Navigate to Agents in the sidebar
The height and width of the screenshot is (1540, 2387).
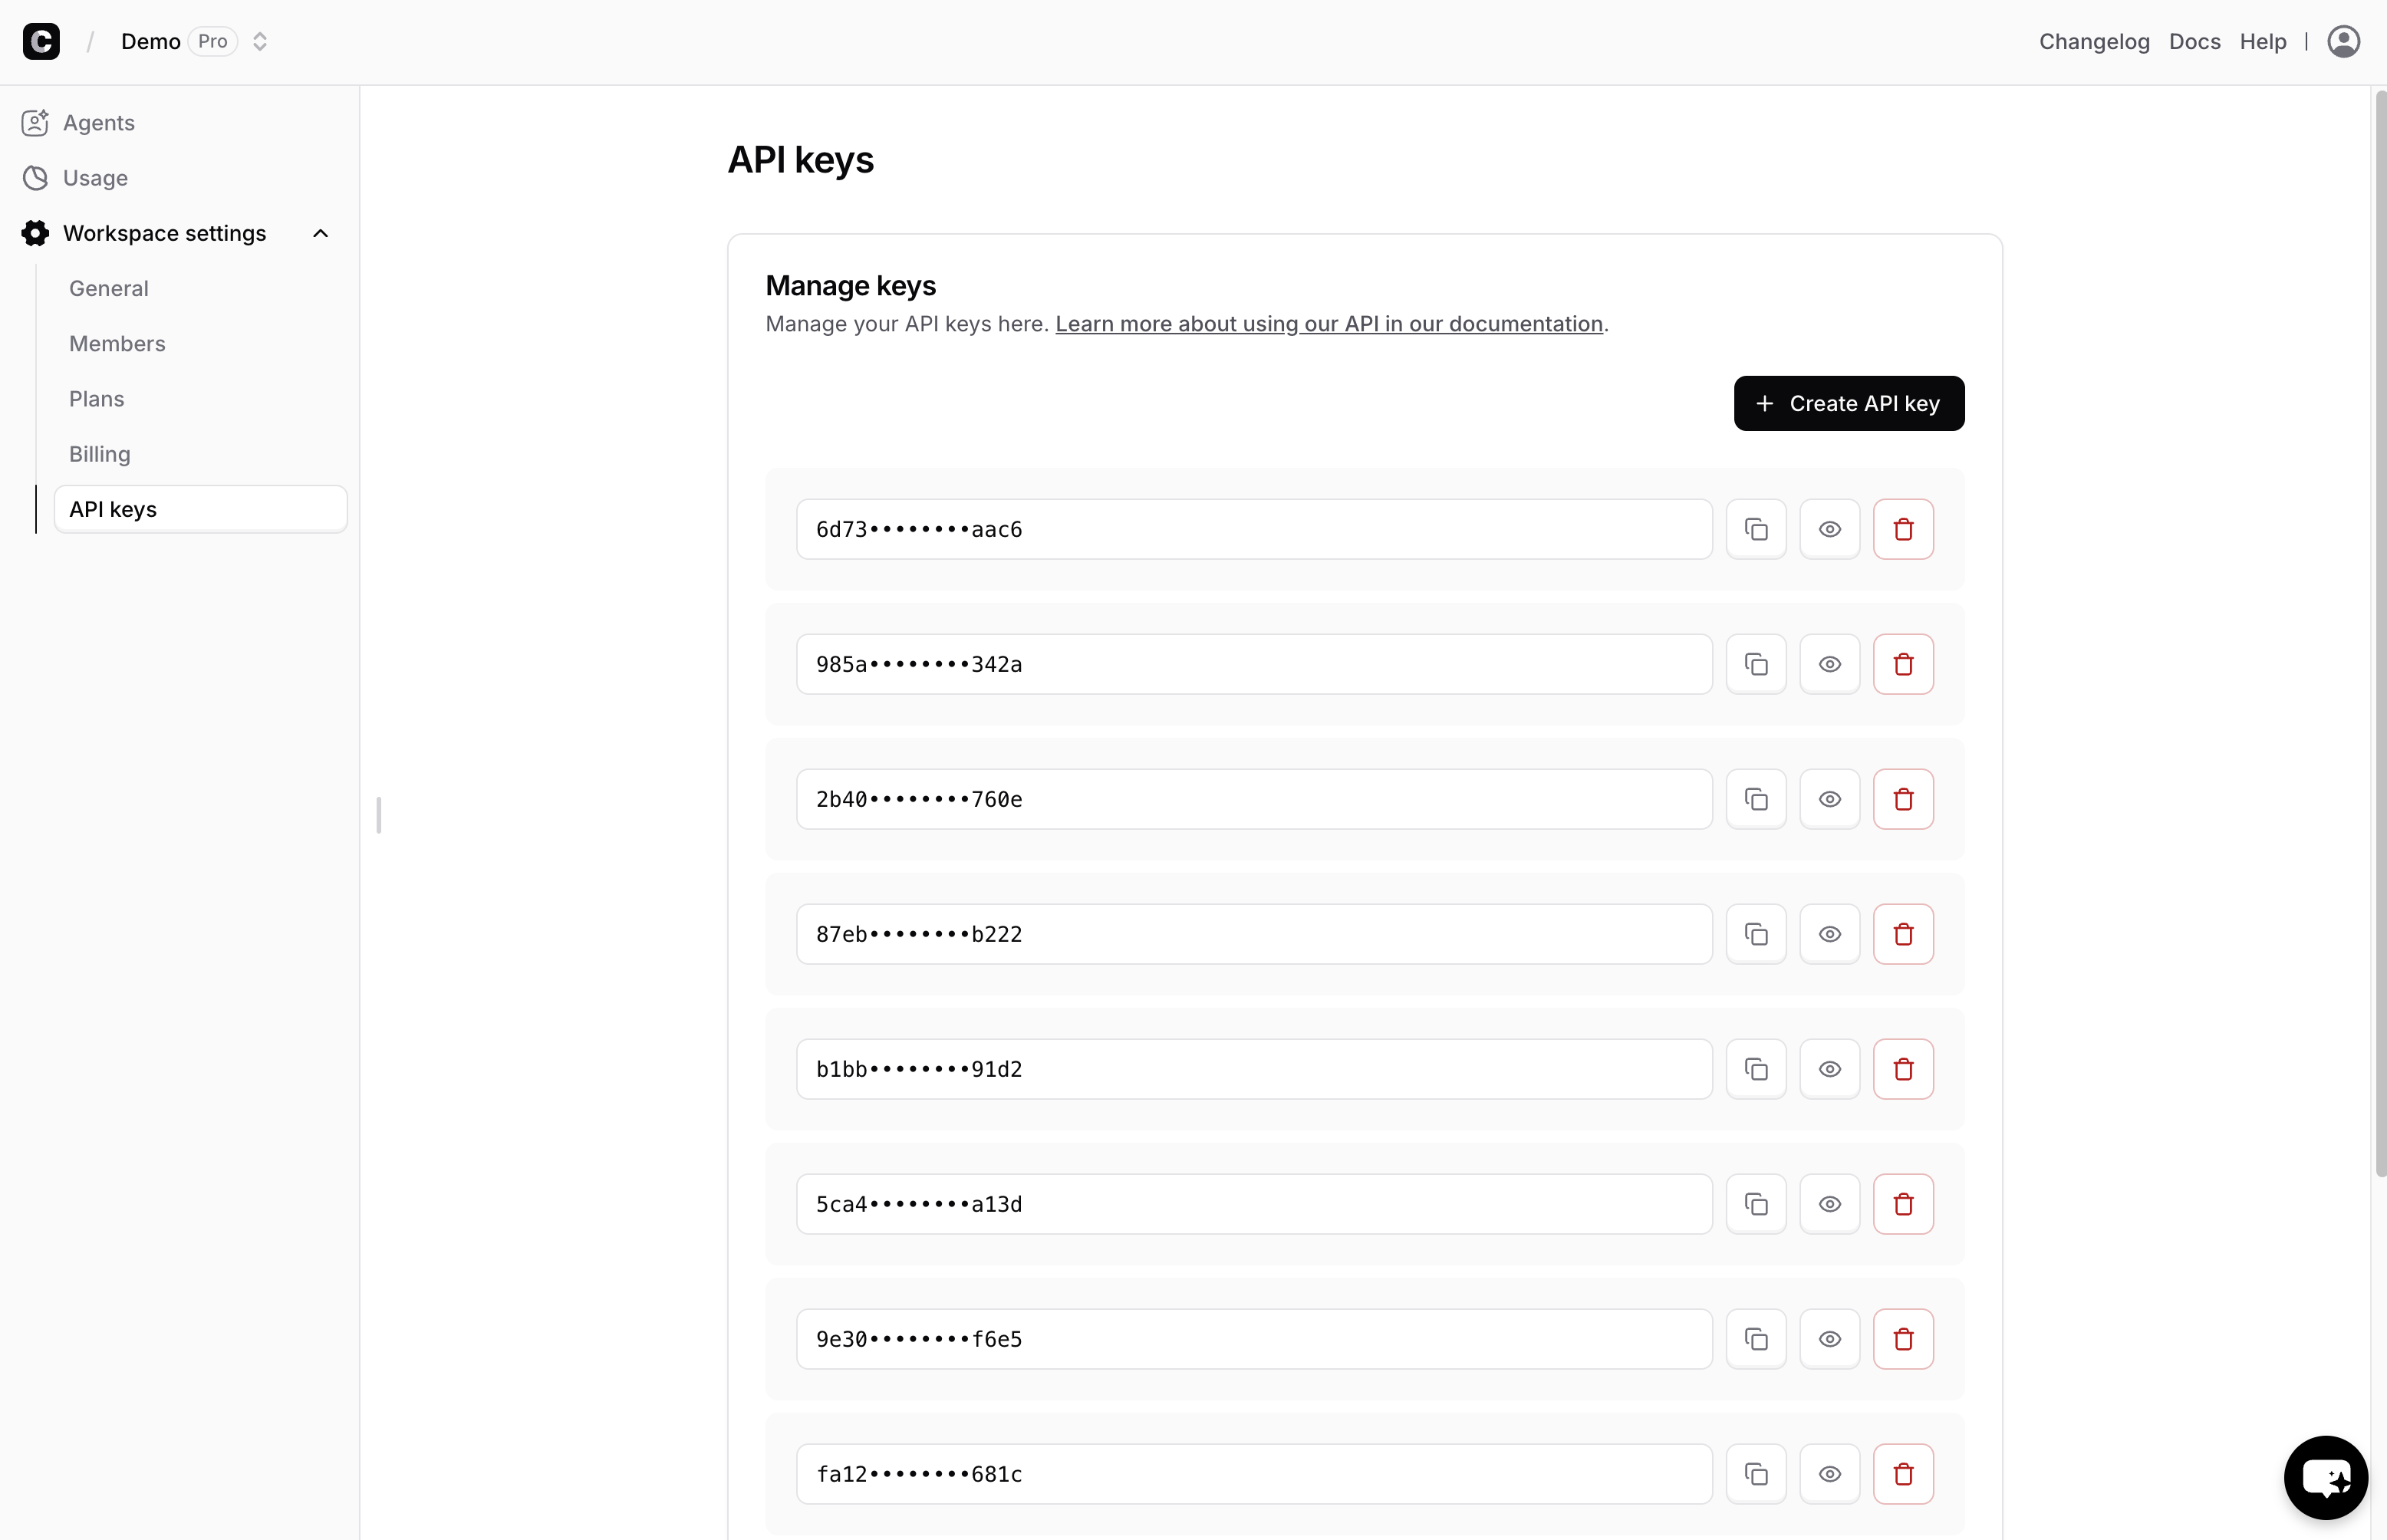tap(98, 123)
